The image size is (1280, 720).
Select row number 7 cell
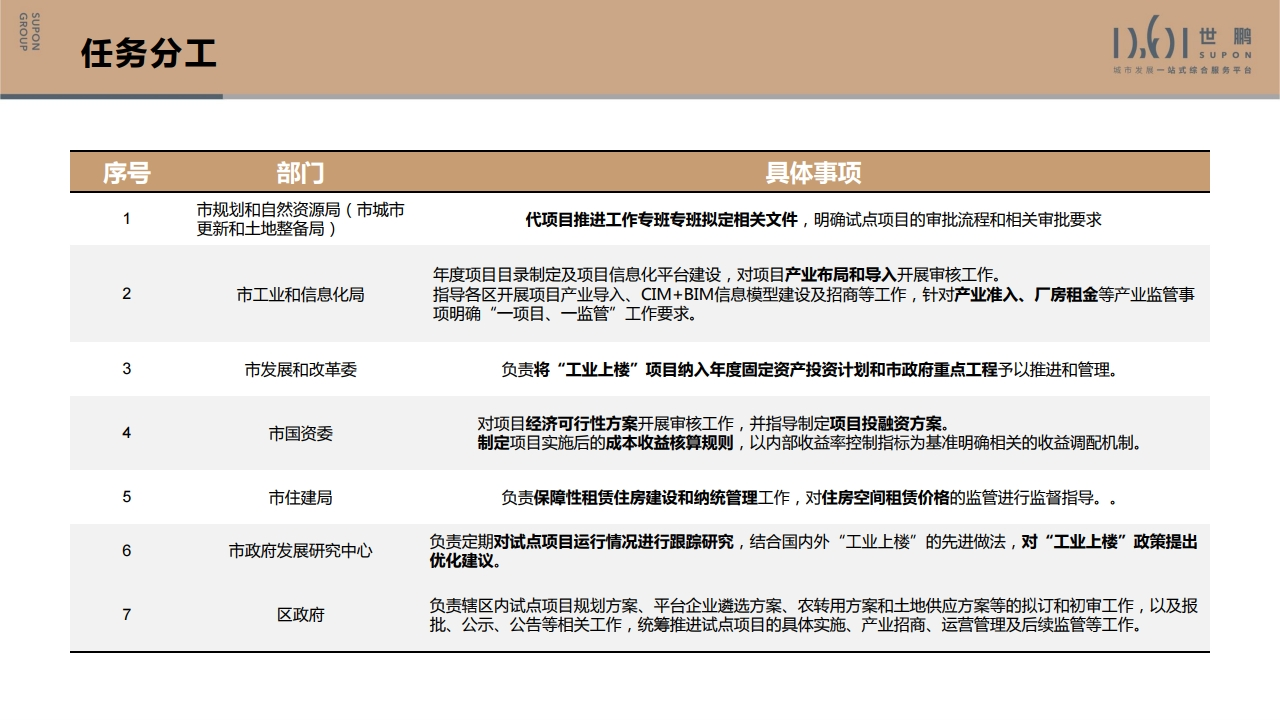(127, 615)
